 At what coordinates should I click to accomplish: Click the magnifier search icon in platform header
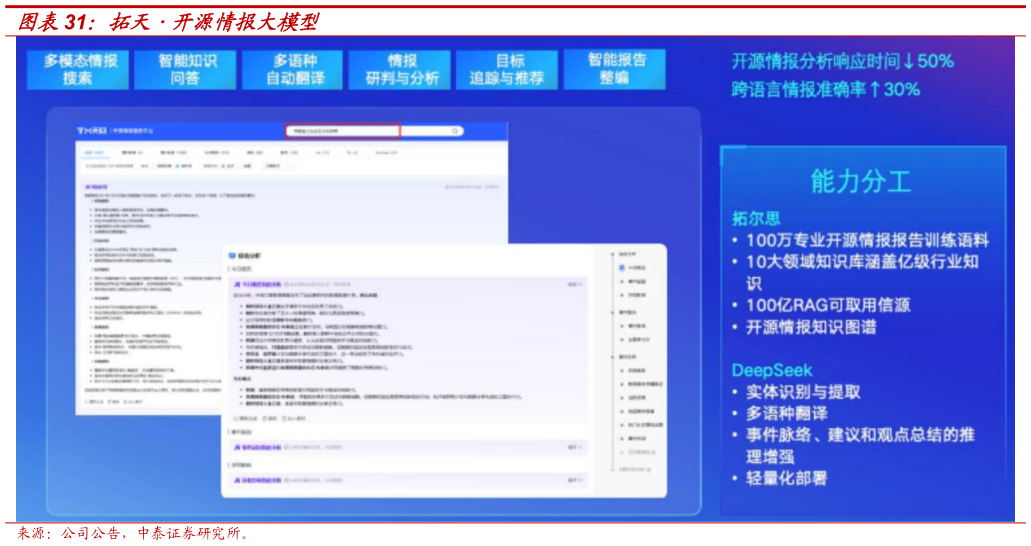[455, 132]
